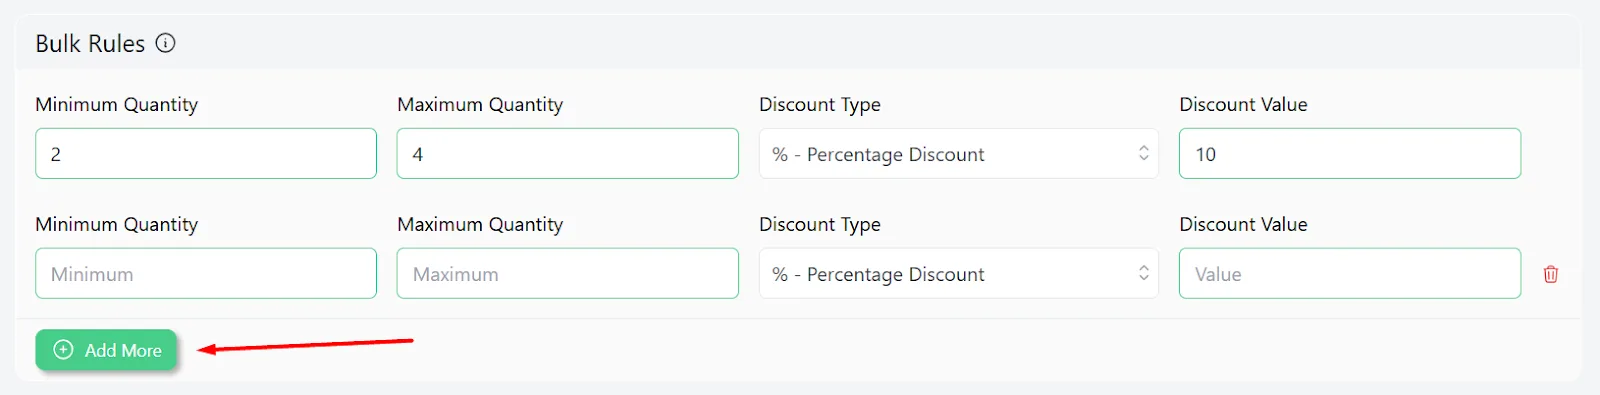The width and height of the screenshot is (1600, 395).
Task: Click the first row's Discount Value label
Action: tap(1243, 105)
